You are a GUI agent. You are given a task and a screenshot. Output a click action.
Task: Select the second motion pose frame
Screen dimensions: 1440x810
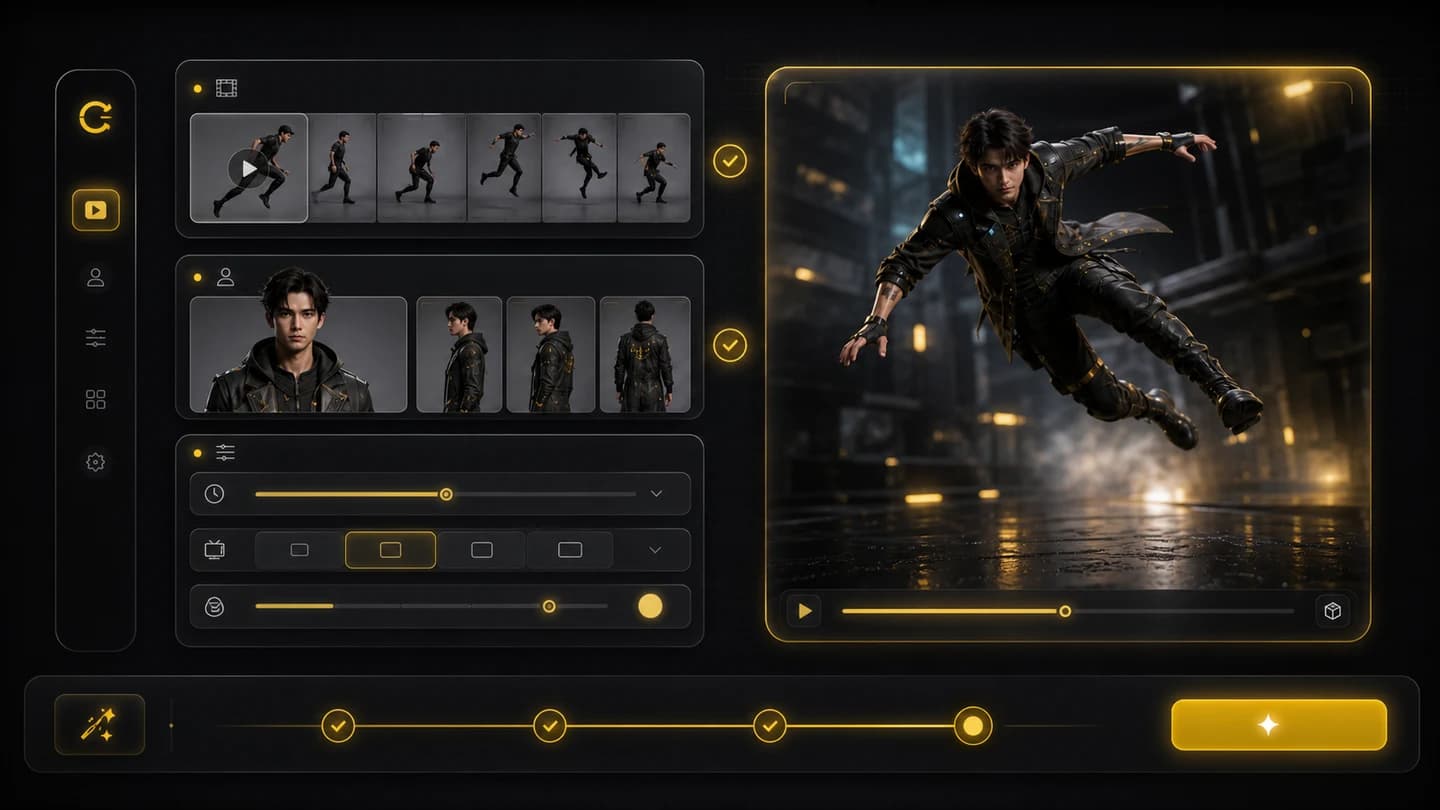click(x=343, y=168)
